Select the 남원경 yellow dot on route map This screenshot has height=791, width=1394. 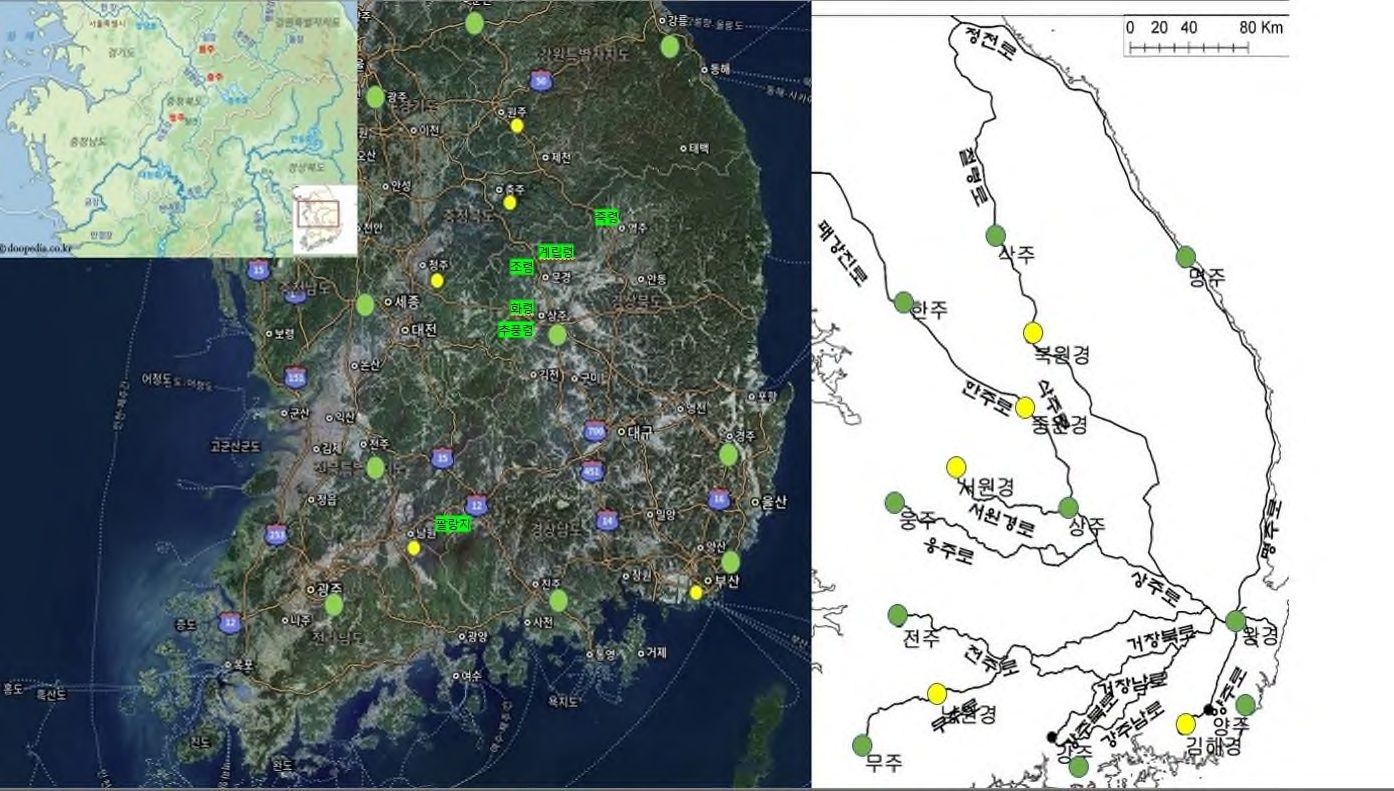(937, 694)
